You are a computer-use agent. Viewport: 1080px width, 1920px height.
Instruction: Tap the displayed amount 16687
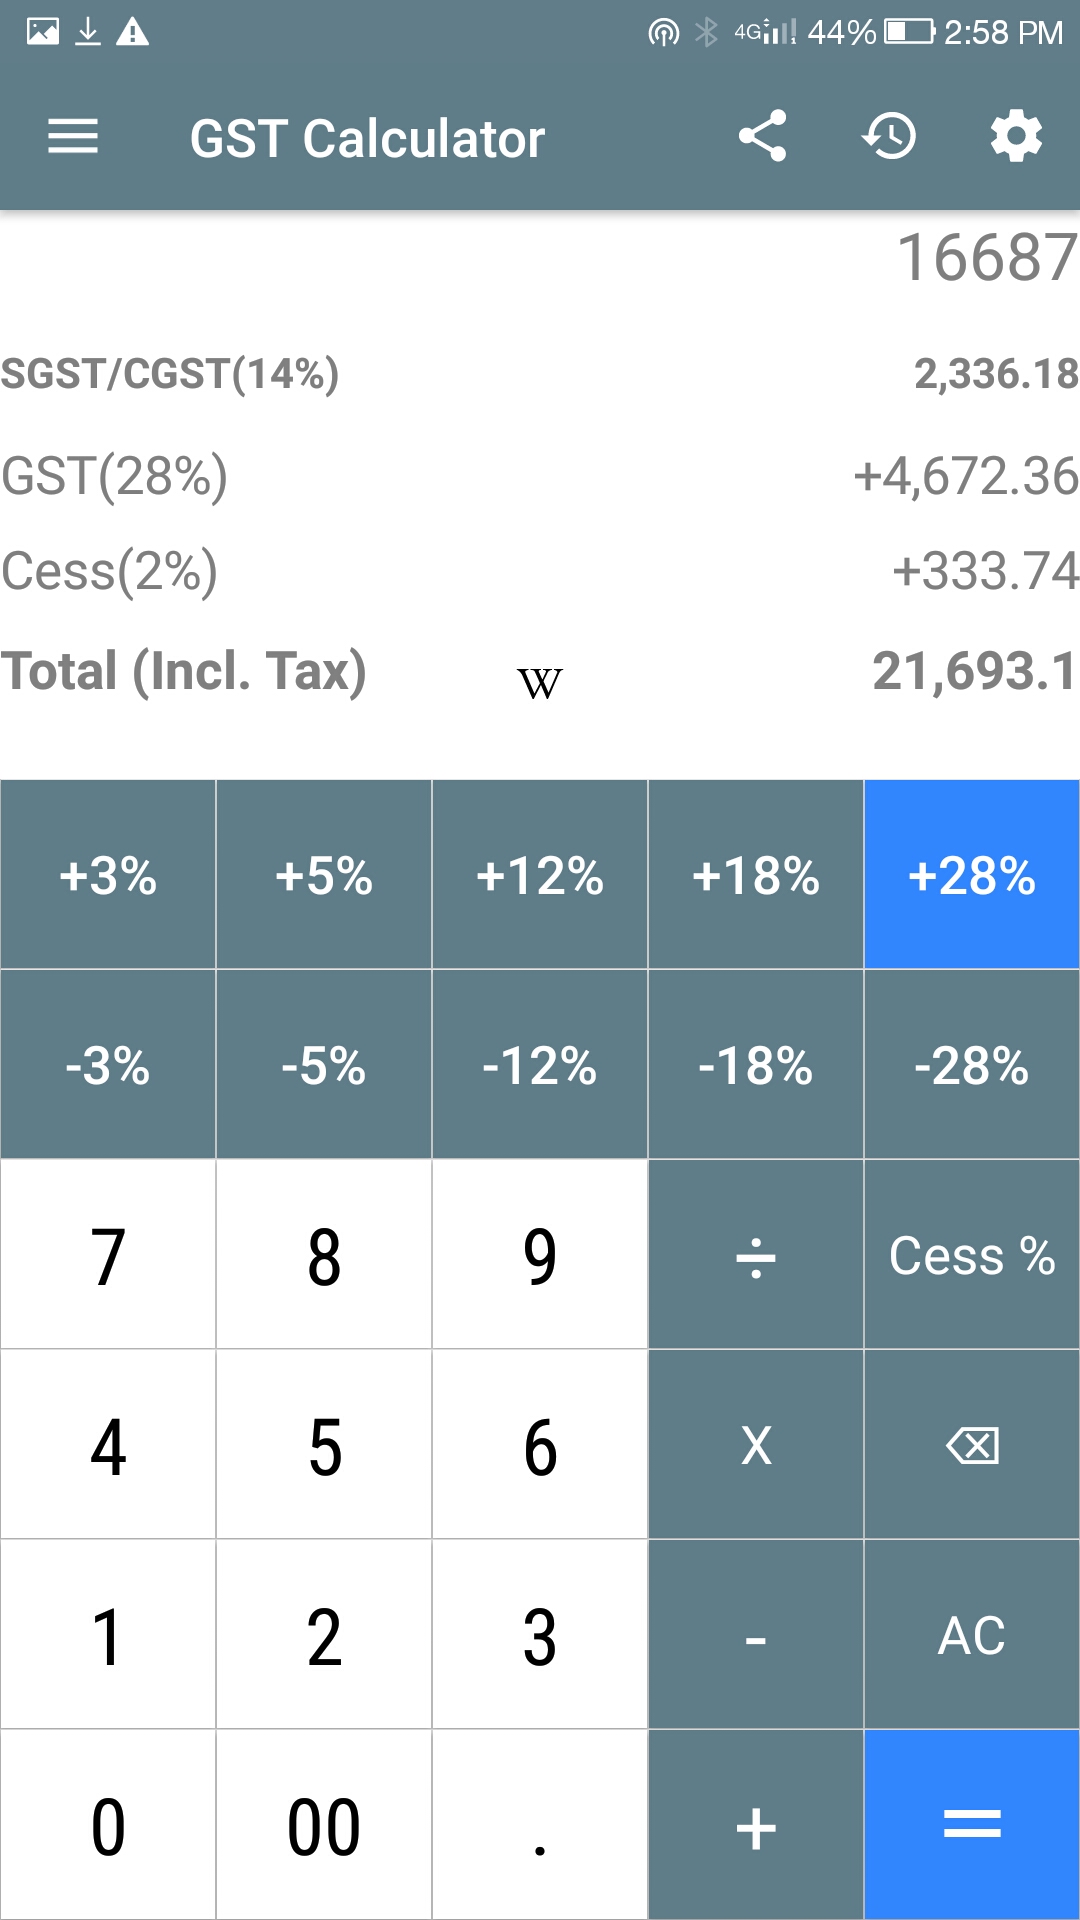pyautogui.click(x=984, y=259)
